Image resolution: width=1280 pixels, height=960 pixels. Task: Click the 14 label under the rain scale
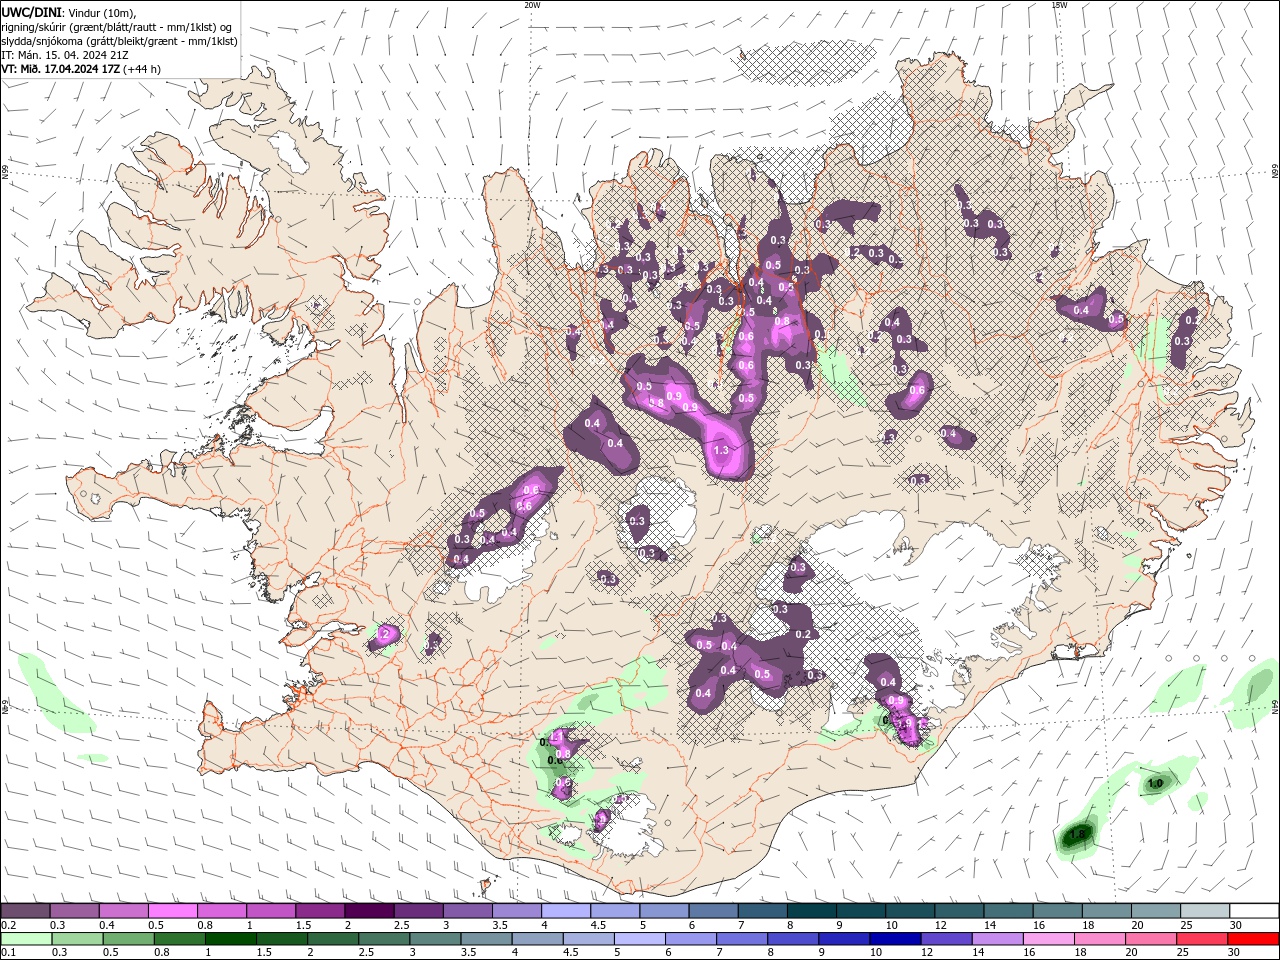click(980, 953)
